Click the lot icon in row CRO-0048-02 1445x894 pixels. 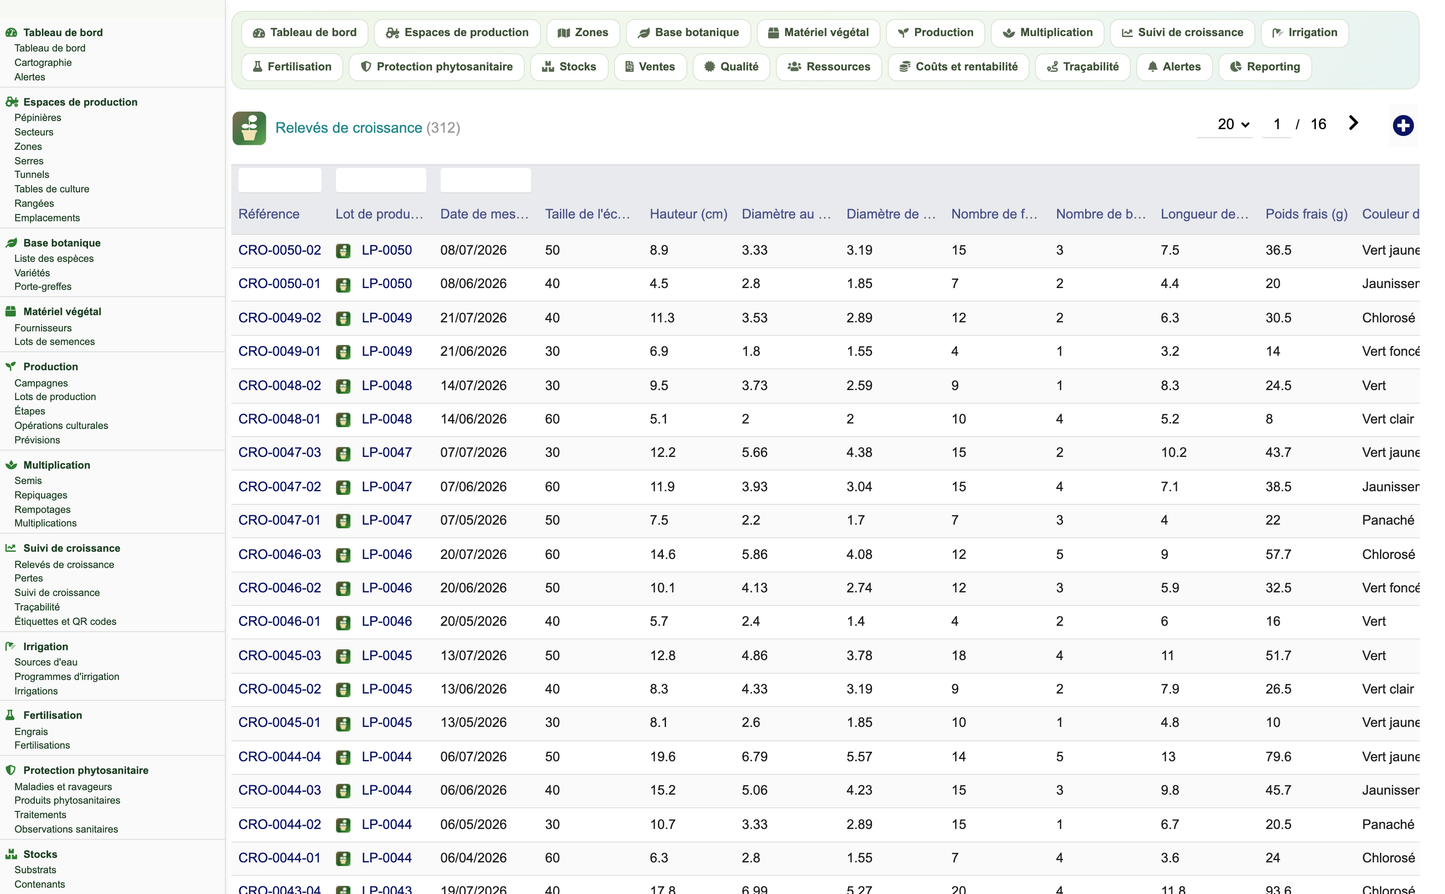(x=343, y=386)
